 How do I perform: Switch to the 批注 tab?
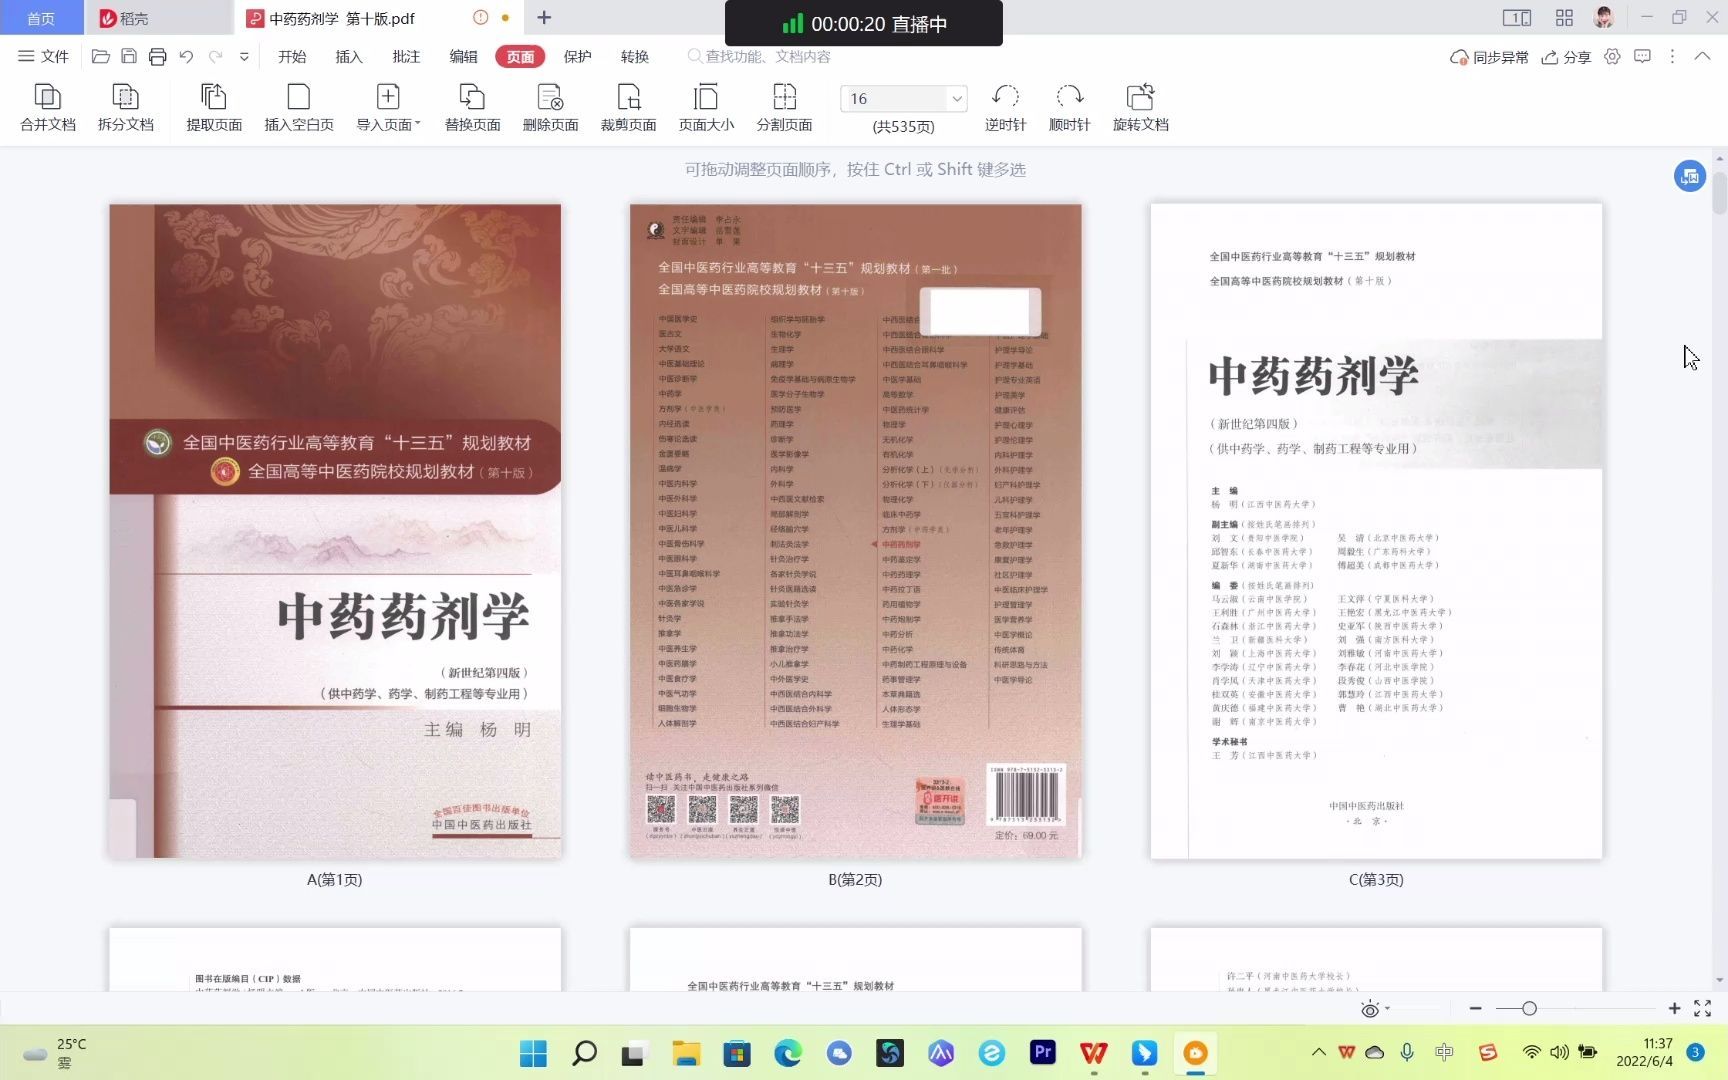point(406,57)
